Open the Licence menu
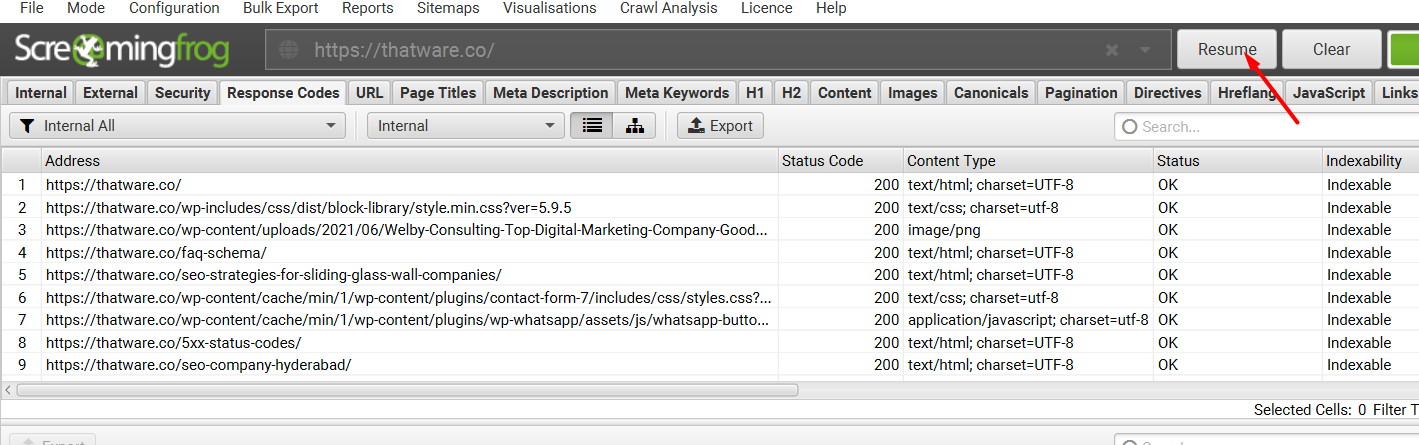This screenshot has width=1419, height=445. point(766,8)
